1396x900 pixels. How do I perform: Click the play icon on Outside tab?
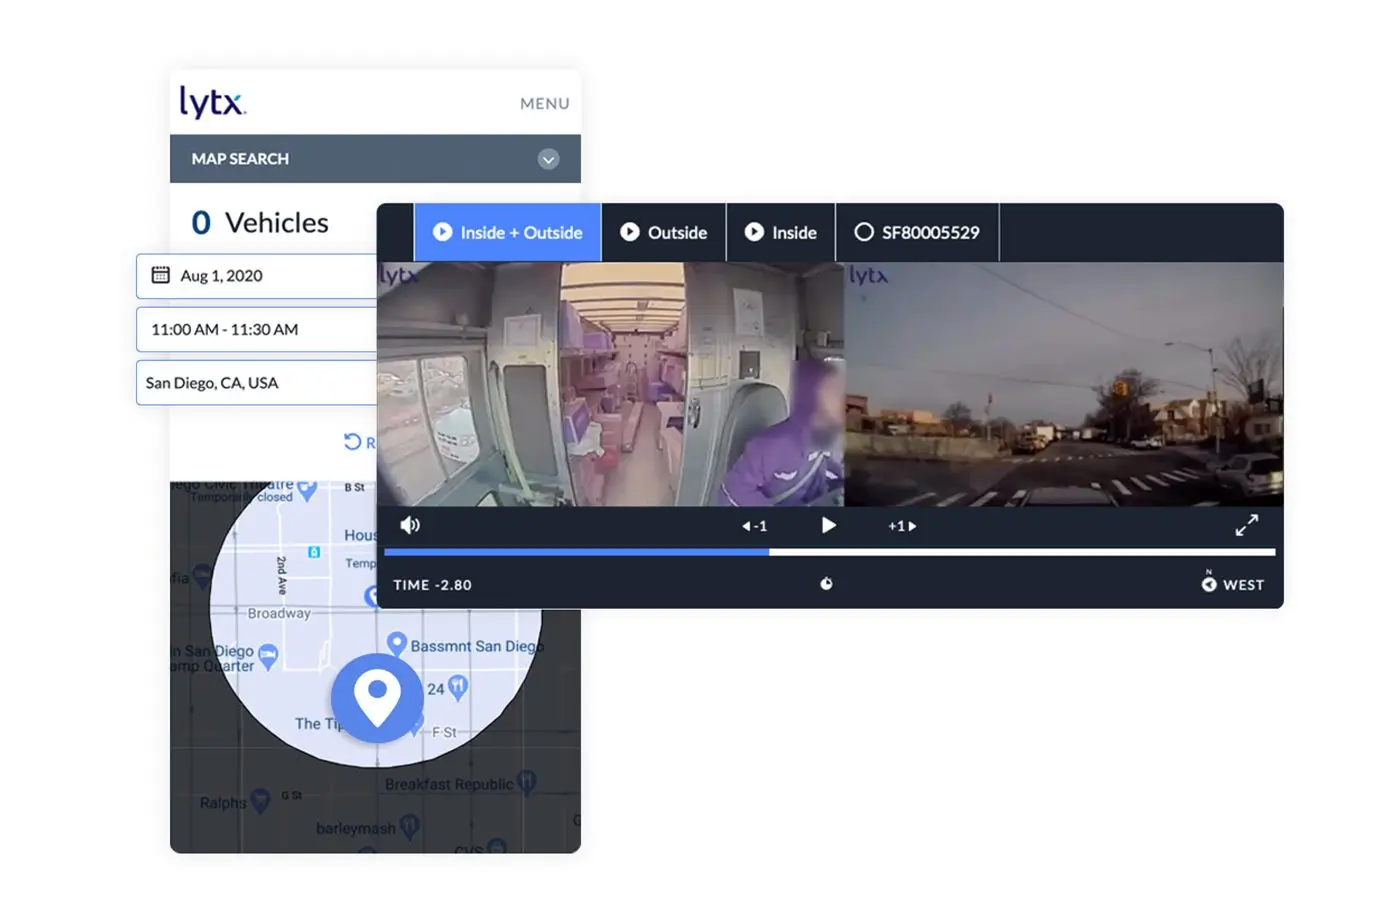coord(630,232)
